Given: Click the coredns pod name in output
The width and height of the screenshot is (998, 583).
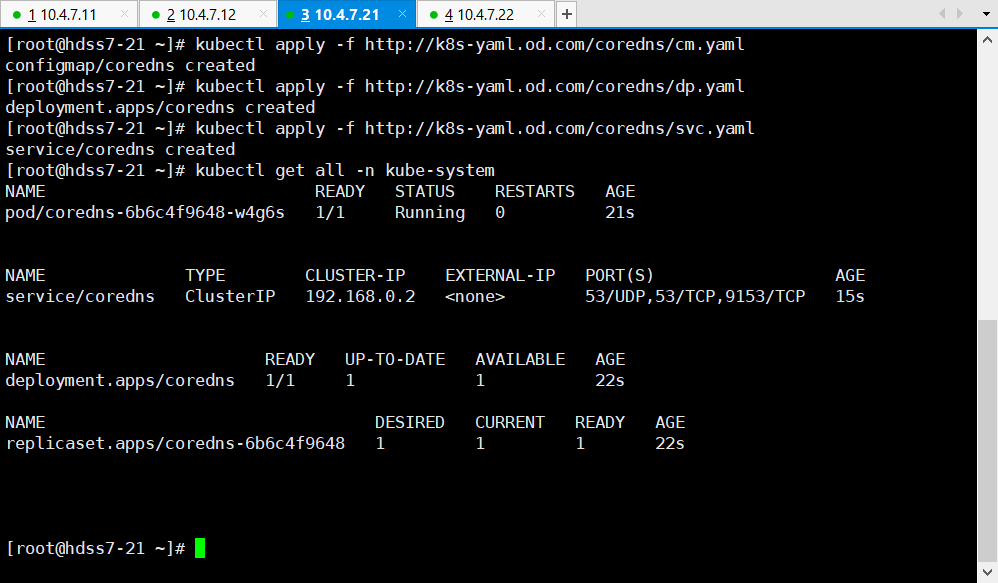Looking at the screenshot, I should (145, 212).
